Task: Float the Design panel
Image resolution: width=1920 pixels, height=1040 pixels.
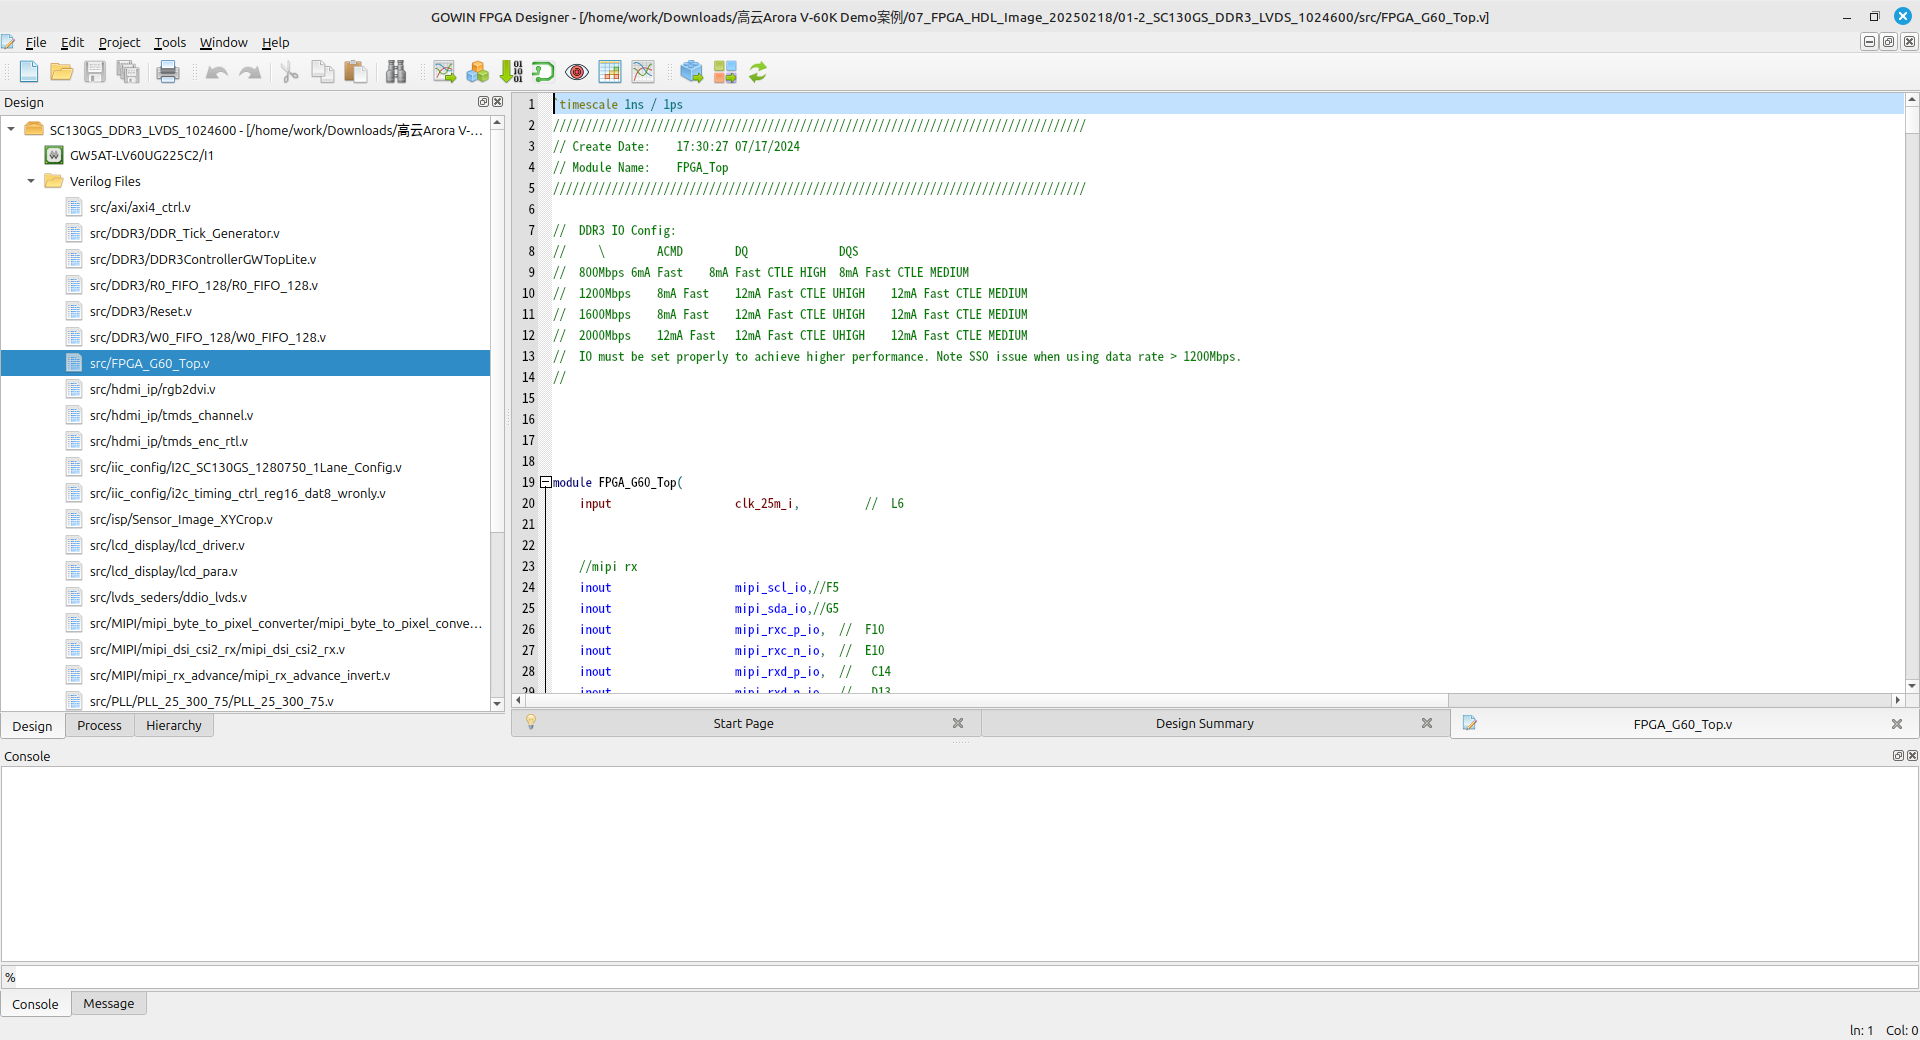Action: tap(483, 102)
